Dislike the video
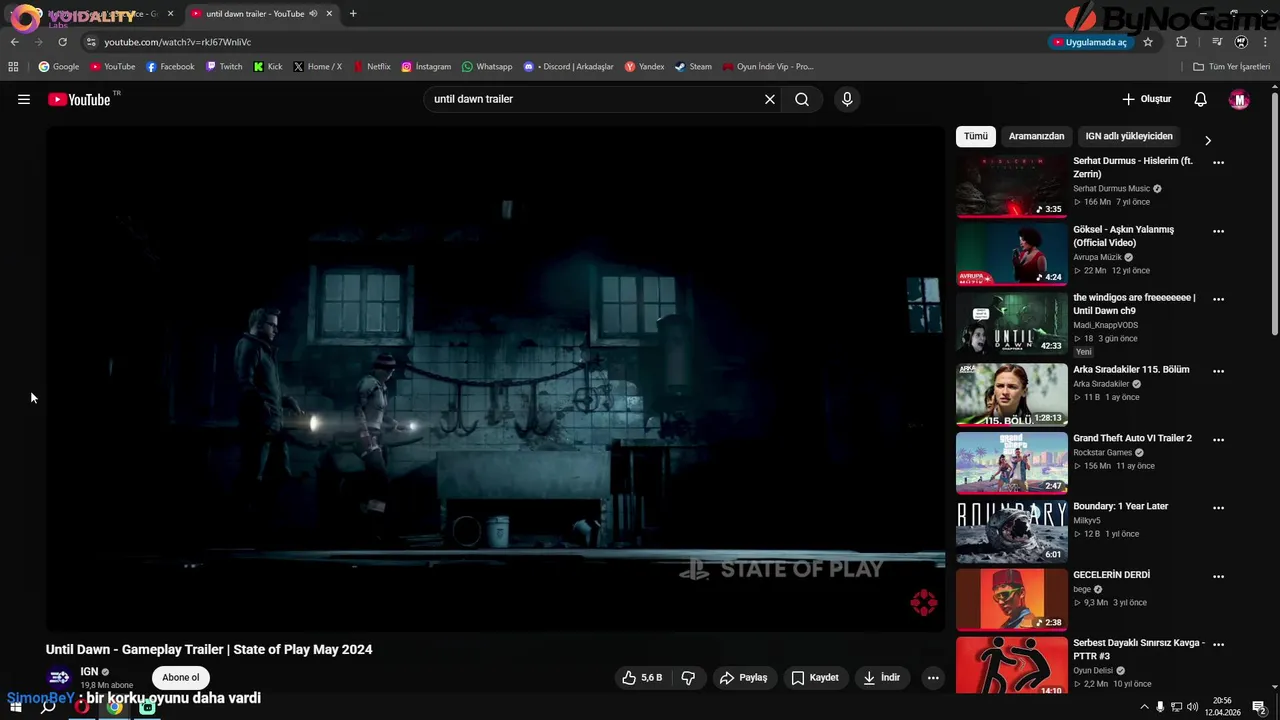The image size is (1280, 720). [688, 677]
